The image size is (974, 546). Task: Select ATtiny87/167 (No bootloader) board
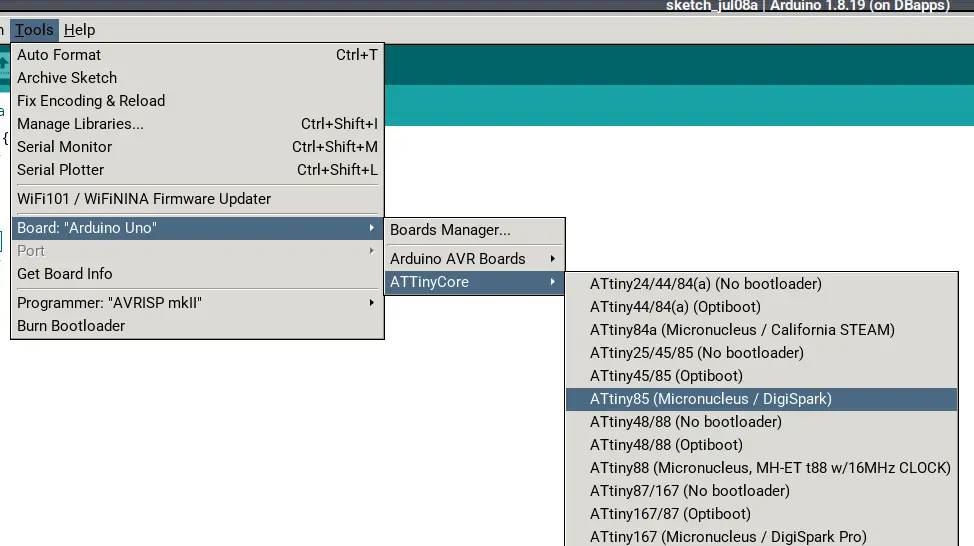pyautogui.click(x=762, y=491)
